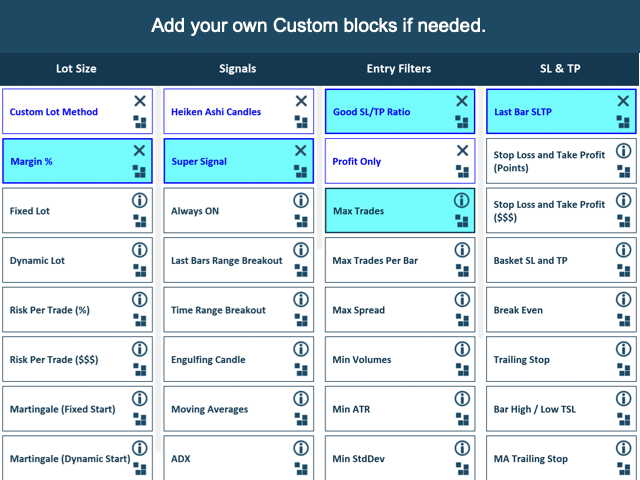
Task: Toggle the Profit Only filter block
Action: (400, 161)
